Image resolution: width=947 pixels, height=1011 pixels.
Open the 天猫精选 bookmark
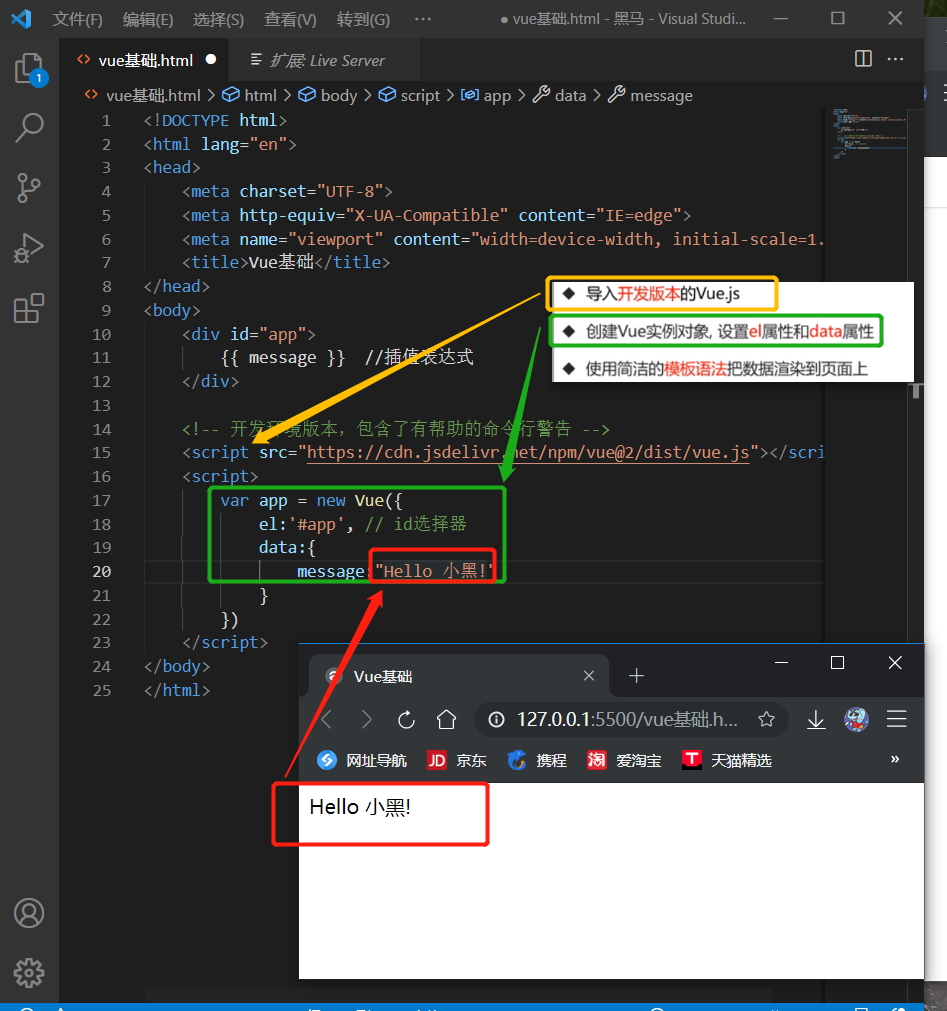tap(727, 761)
